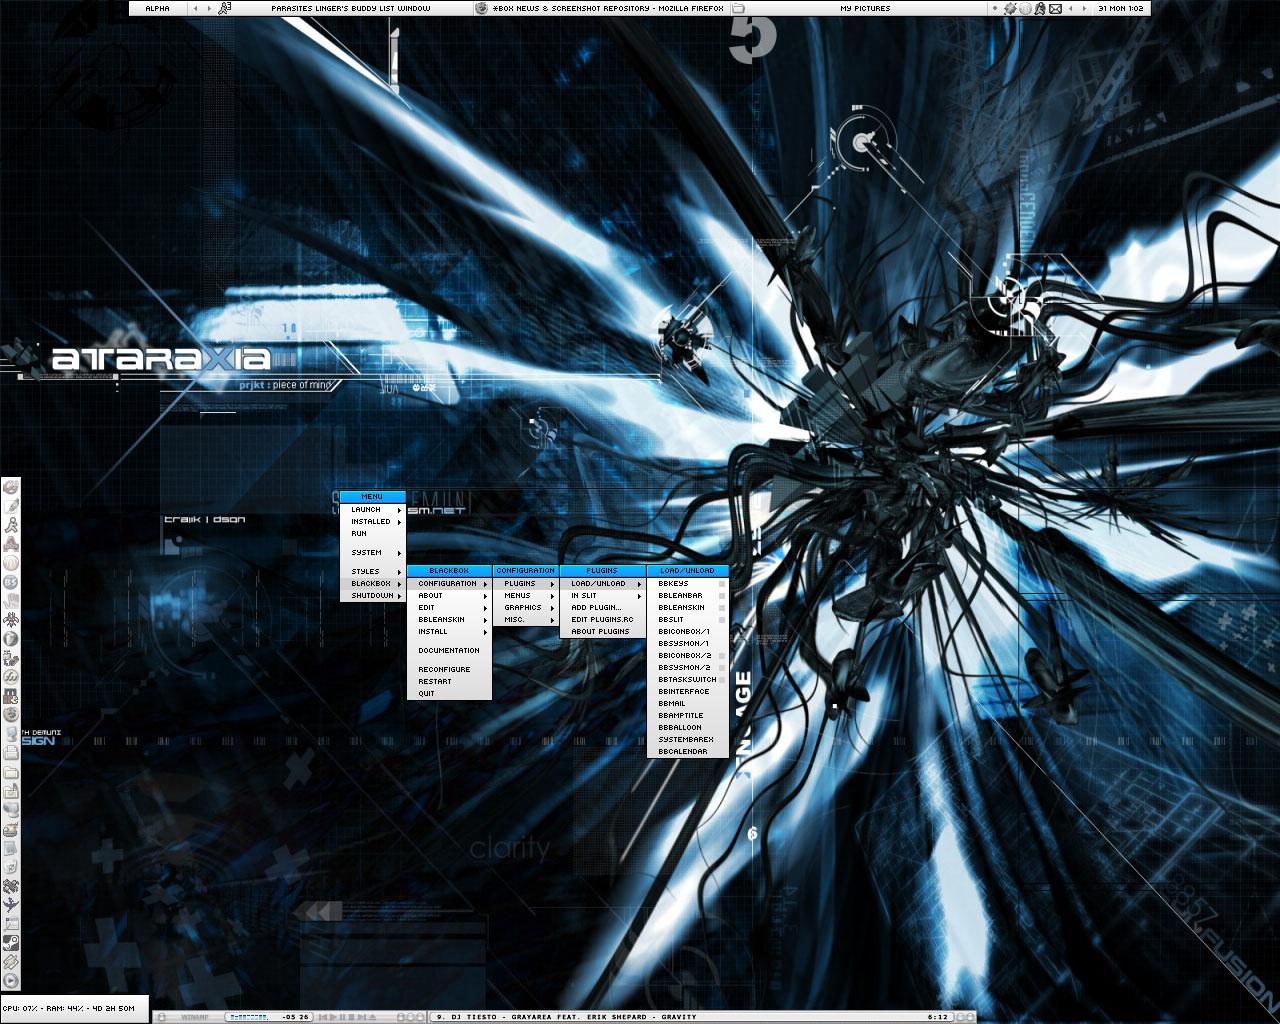The height and width of the screenshot is (1024, 1280).
Task: Click the AIM figure icon in system tray
Action: 1040,8
